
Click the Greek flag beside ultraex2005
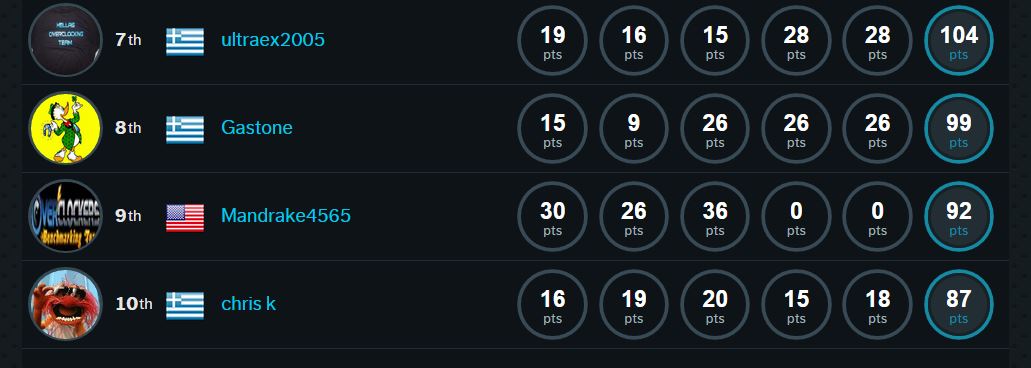coord(185,41)
